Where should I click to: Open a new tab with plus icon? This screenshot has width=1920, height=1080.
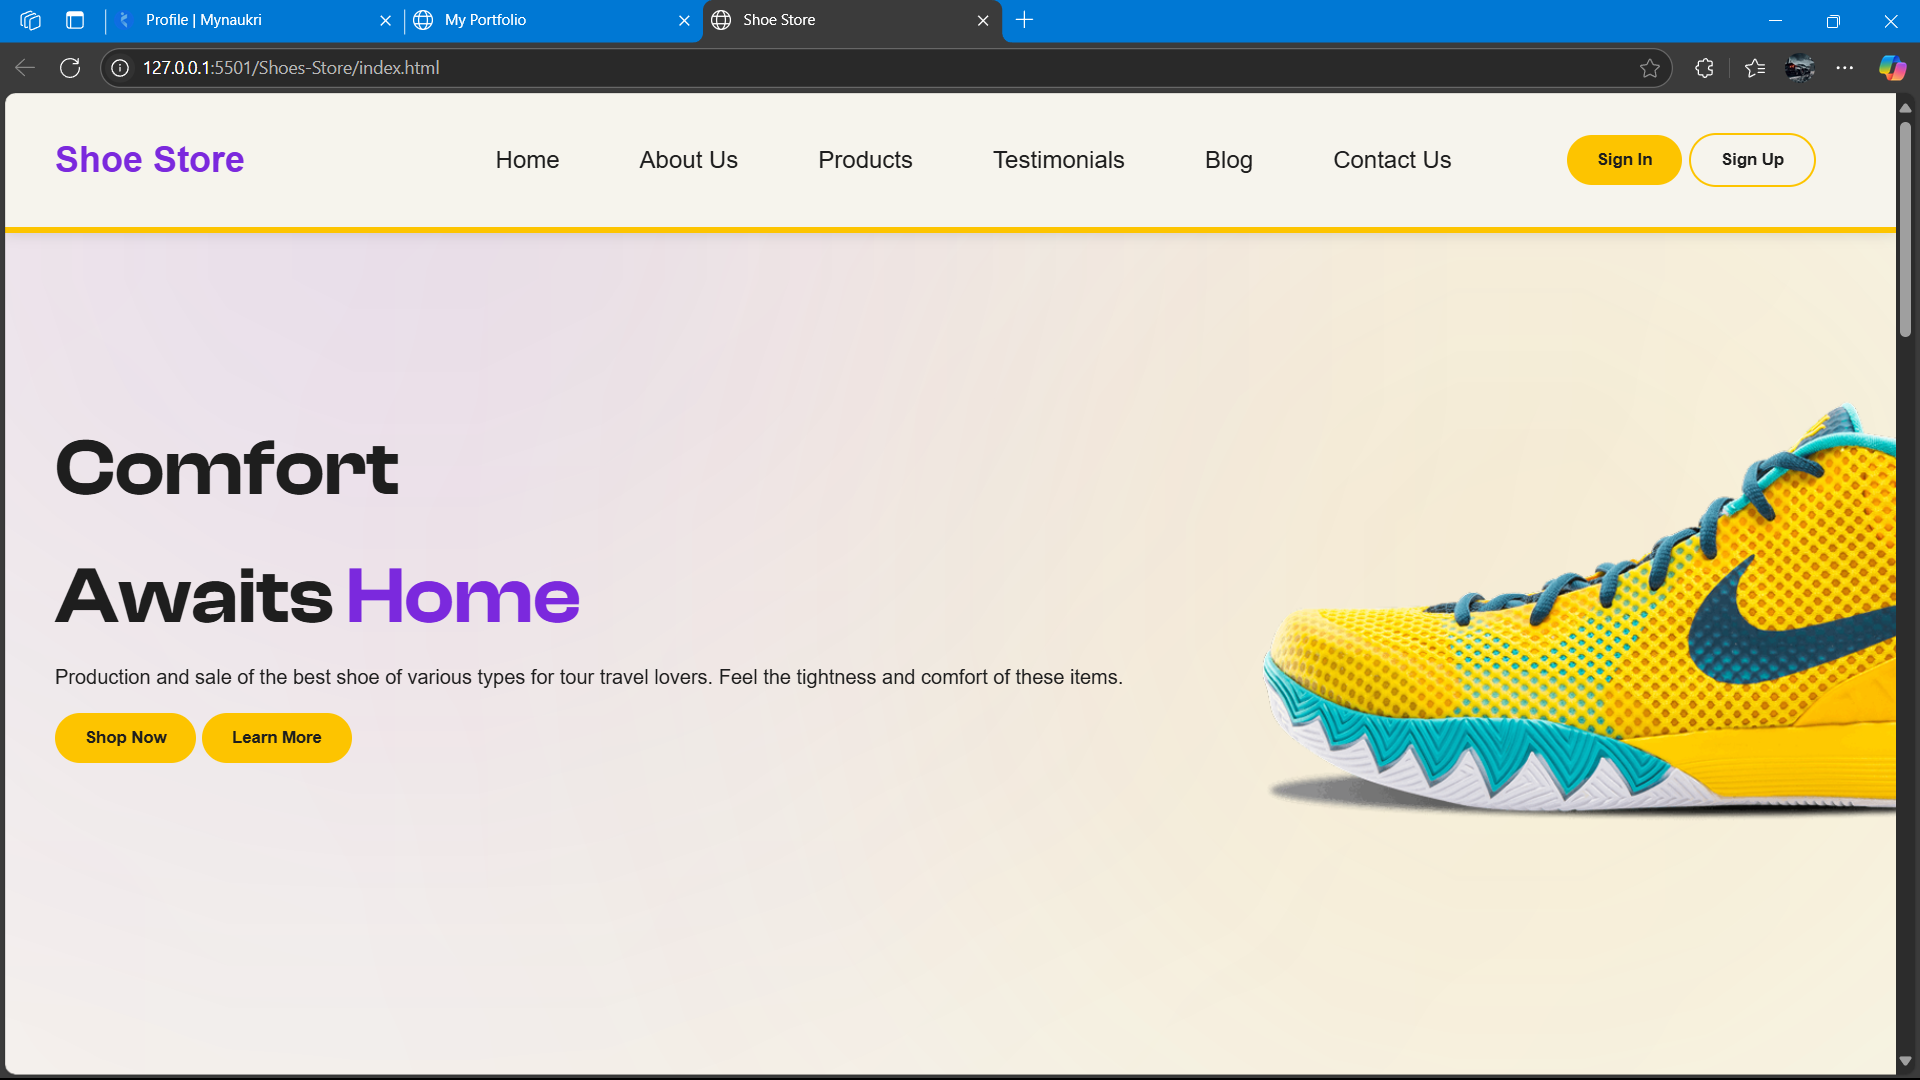click(x=1024, y=20)
